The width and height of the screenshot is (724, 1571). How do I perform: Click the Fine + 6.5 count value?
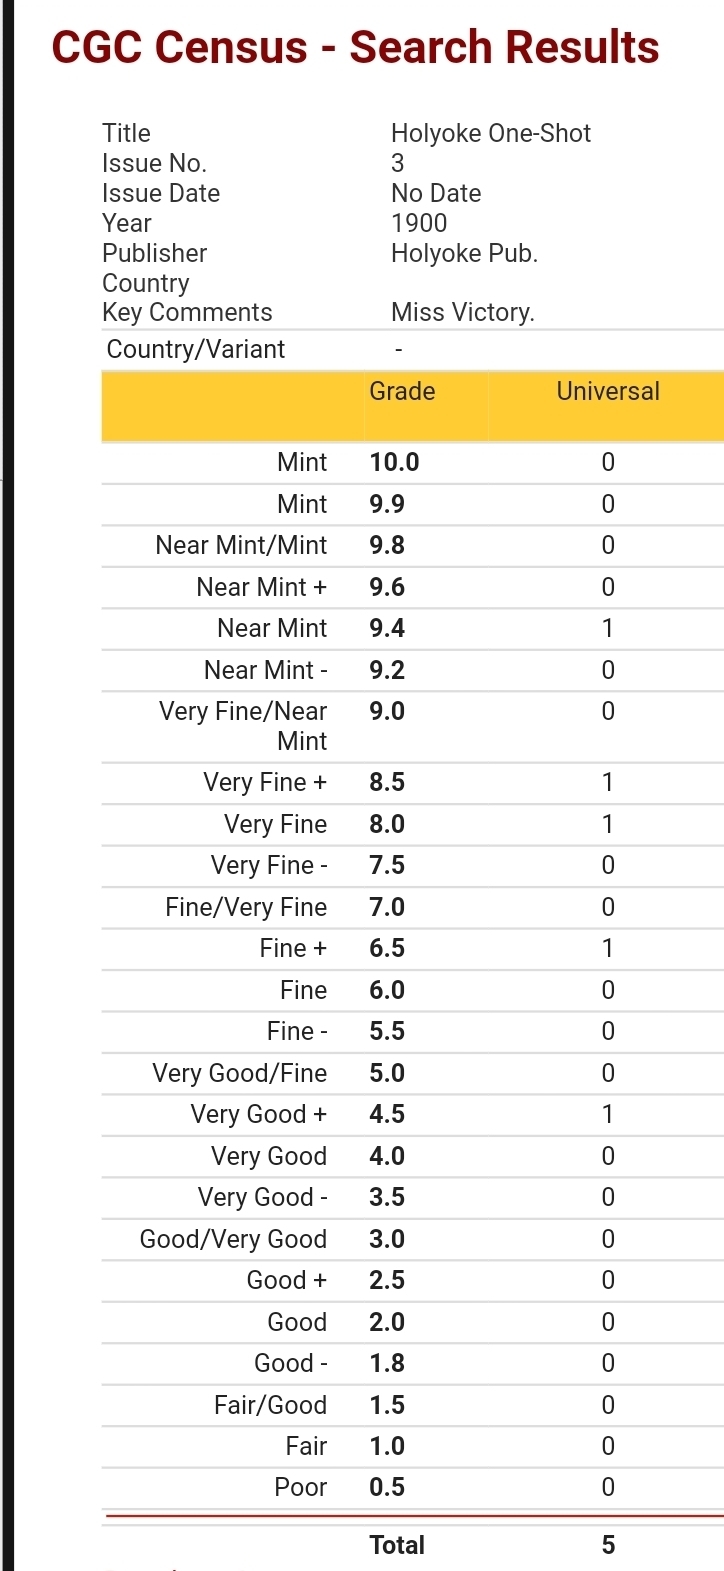(x=608, y=949)
